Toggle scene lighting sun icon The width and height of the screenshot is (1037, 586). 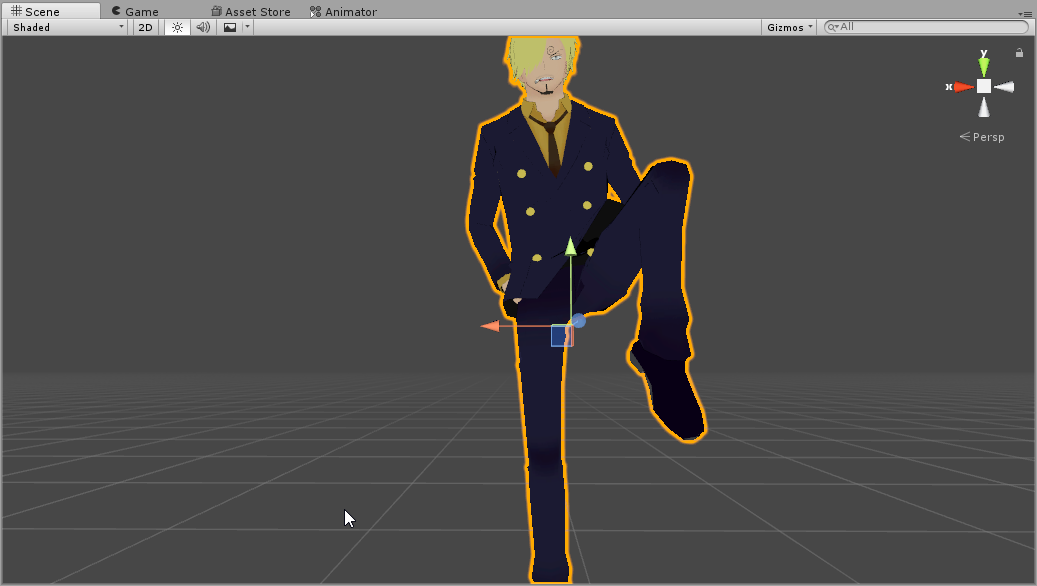177,27
